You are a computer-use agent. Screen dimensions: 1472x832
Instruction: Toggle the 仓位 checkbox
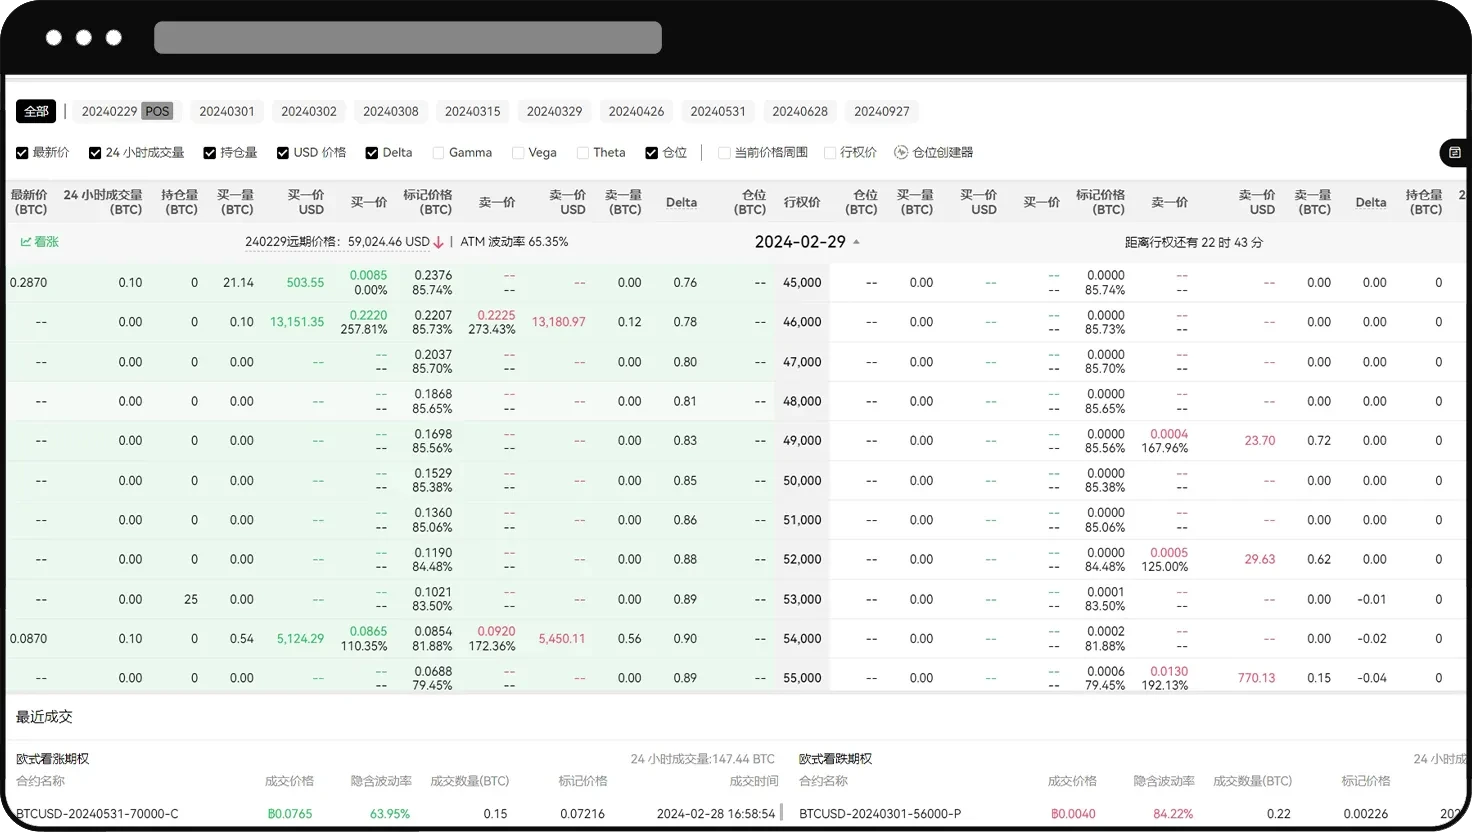click(652, 153)
